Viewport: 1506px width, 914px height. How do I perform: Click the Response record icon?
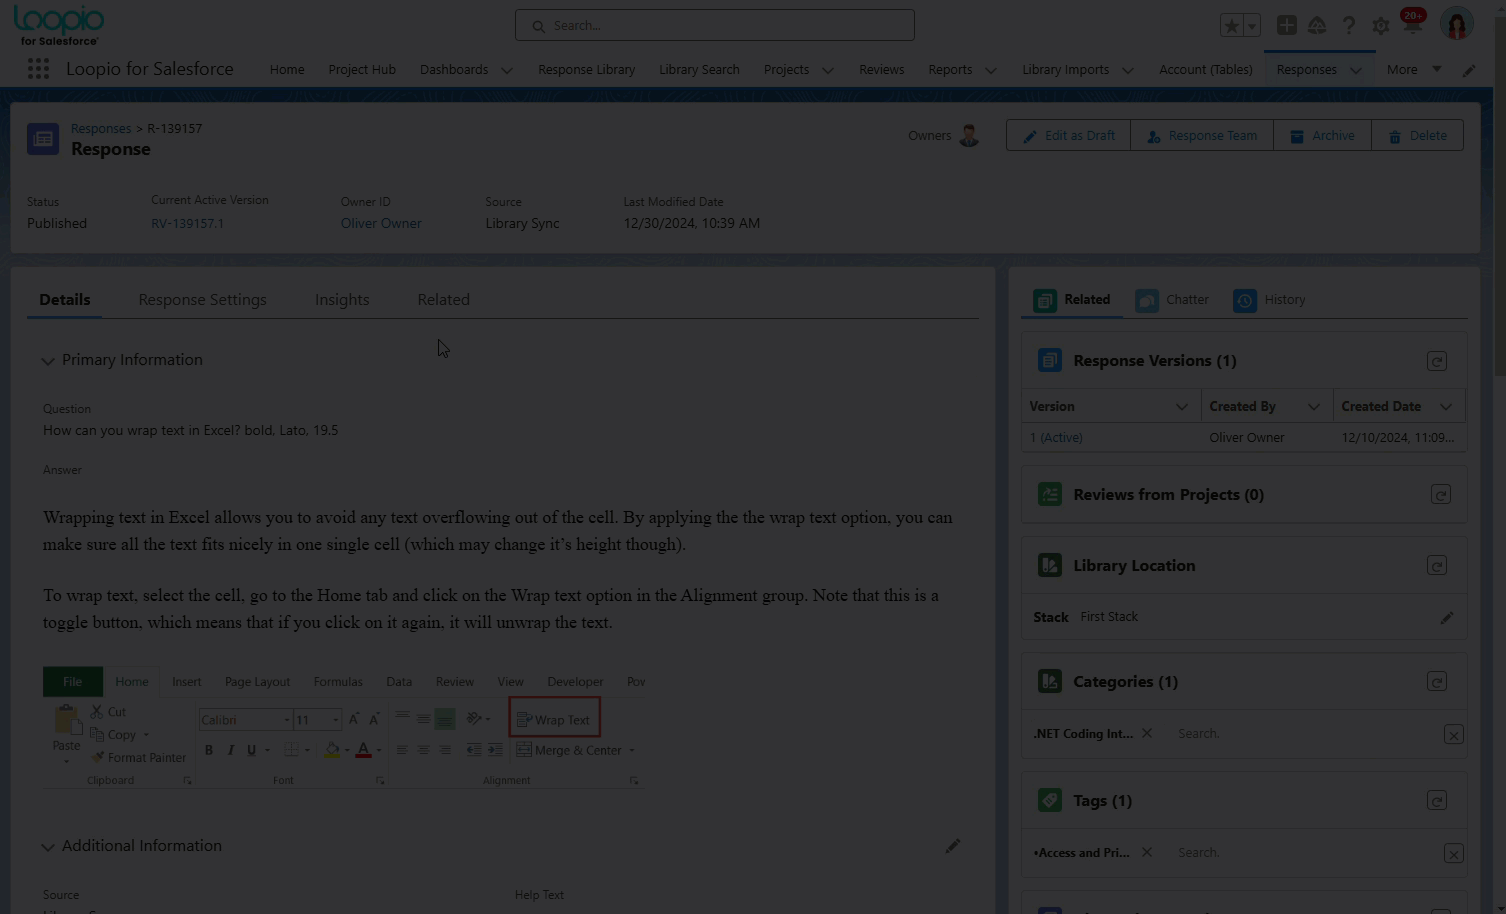43,139
